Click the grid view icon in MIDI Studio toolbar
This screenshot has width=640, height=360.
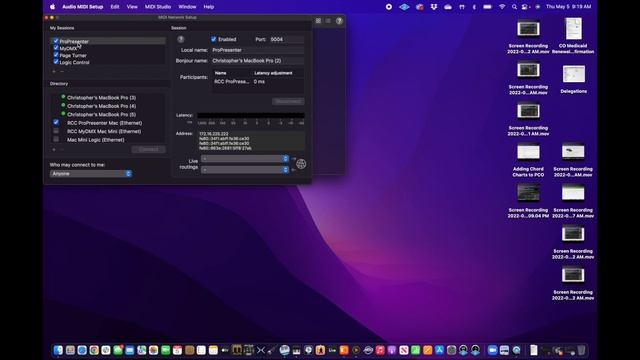(x=318, y=21)
